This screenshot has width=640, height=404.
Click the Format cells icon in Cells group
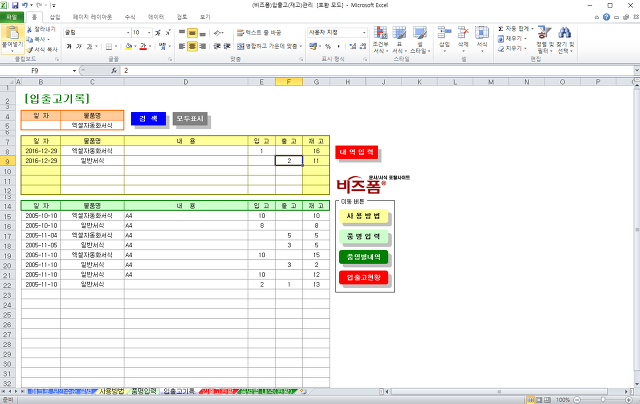[482, 32]
